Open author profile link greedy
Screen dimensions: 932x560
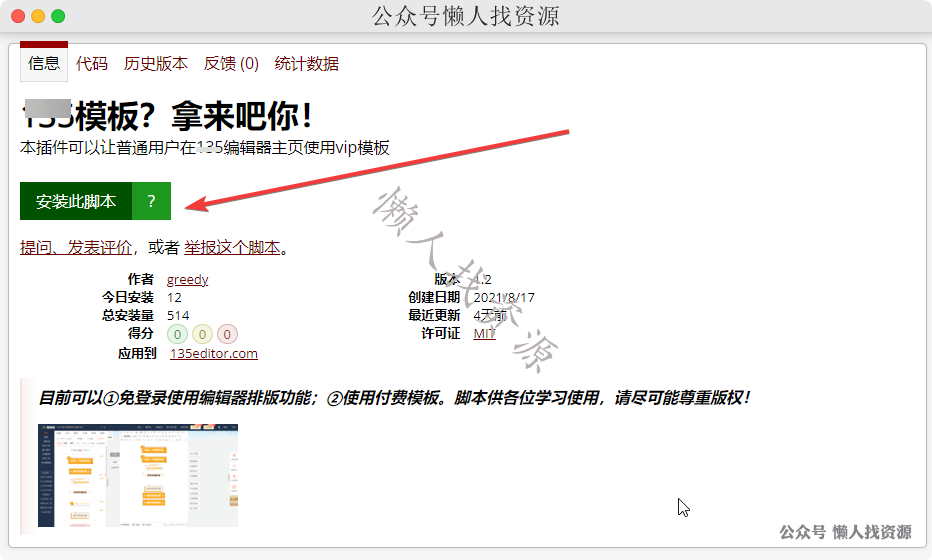(187, 279)
